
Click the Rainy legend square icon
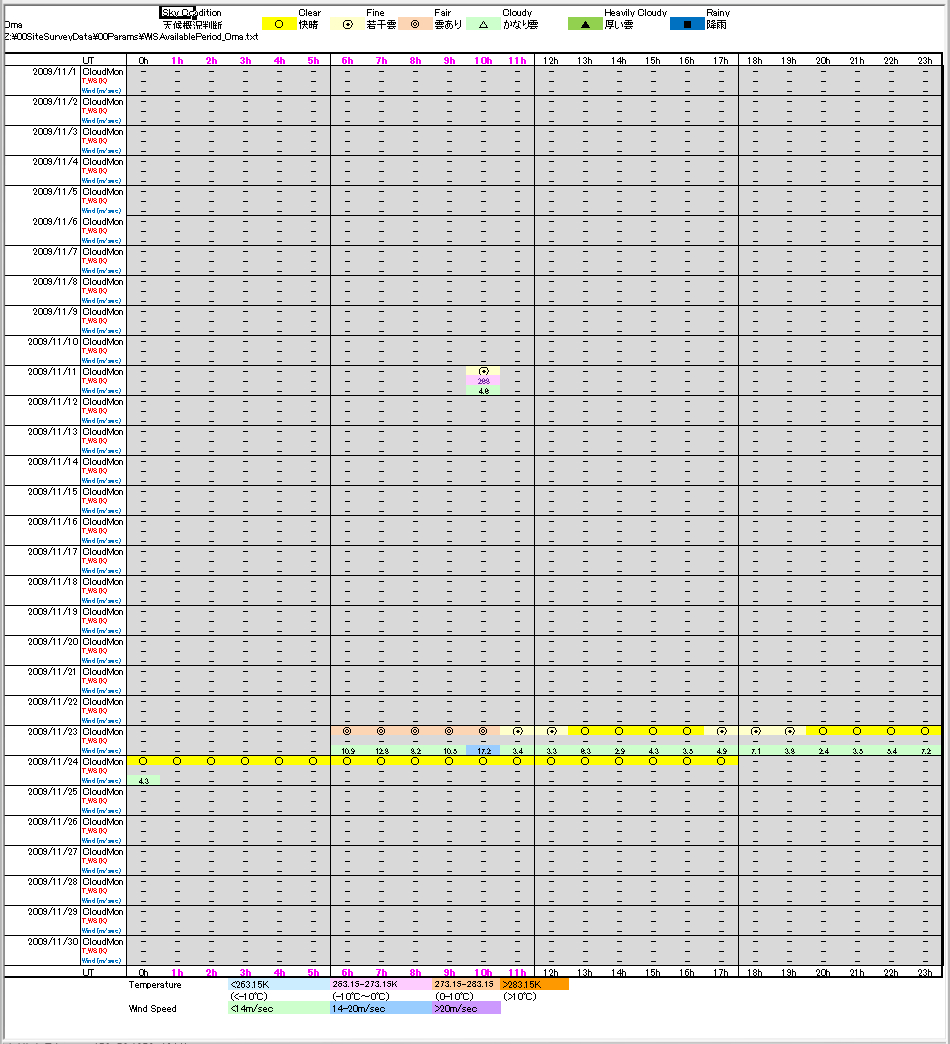pyautogui.click(x=687, y=23)
